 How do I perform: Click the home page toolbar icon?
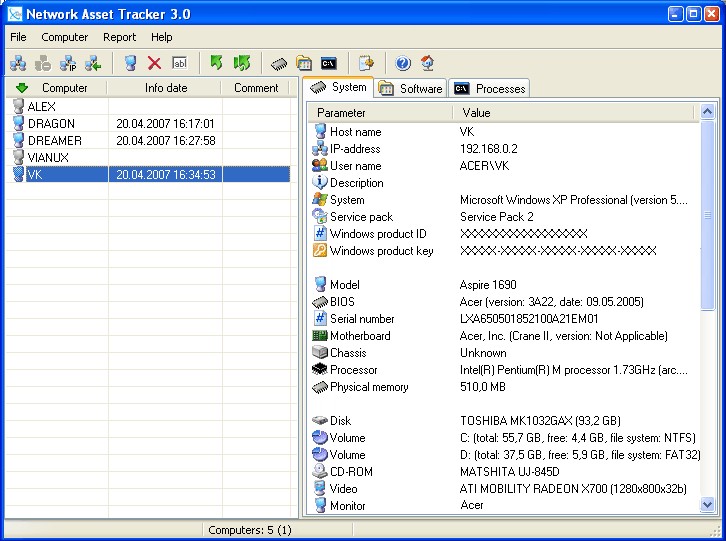pos(427,63)
